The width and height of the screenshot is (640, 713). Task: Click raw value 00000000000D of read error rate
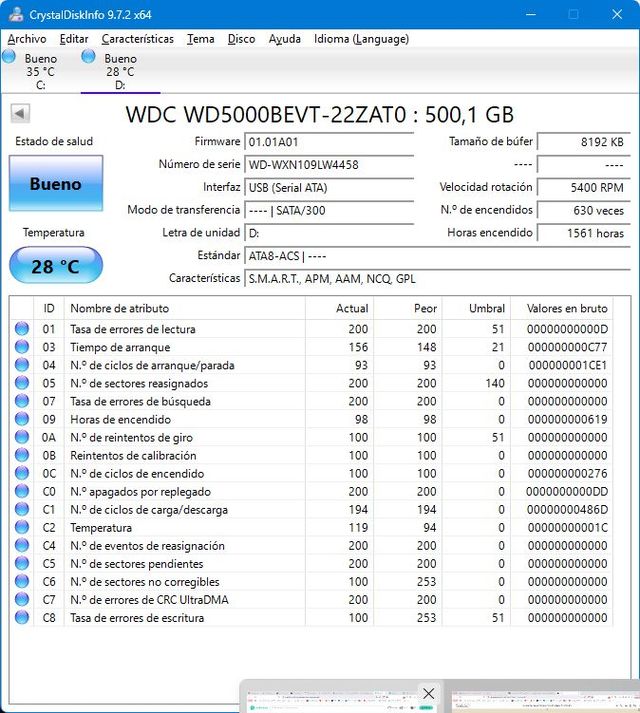click(x=567, y=329)
